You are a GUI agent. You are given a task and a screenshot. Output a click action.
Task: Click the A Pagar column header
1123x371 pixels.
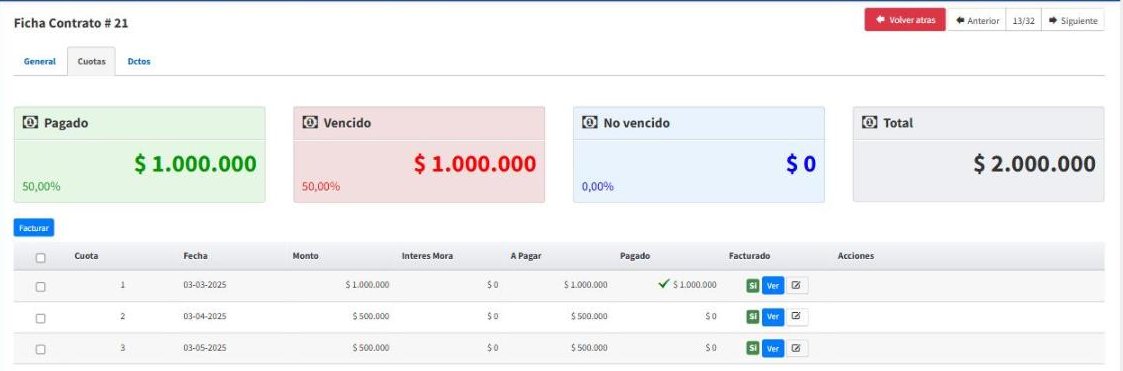pos(526,256)
